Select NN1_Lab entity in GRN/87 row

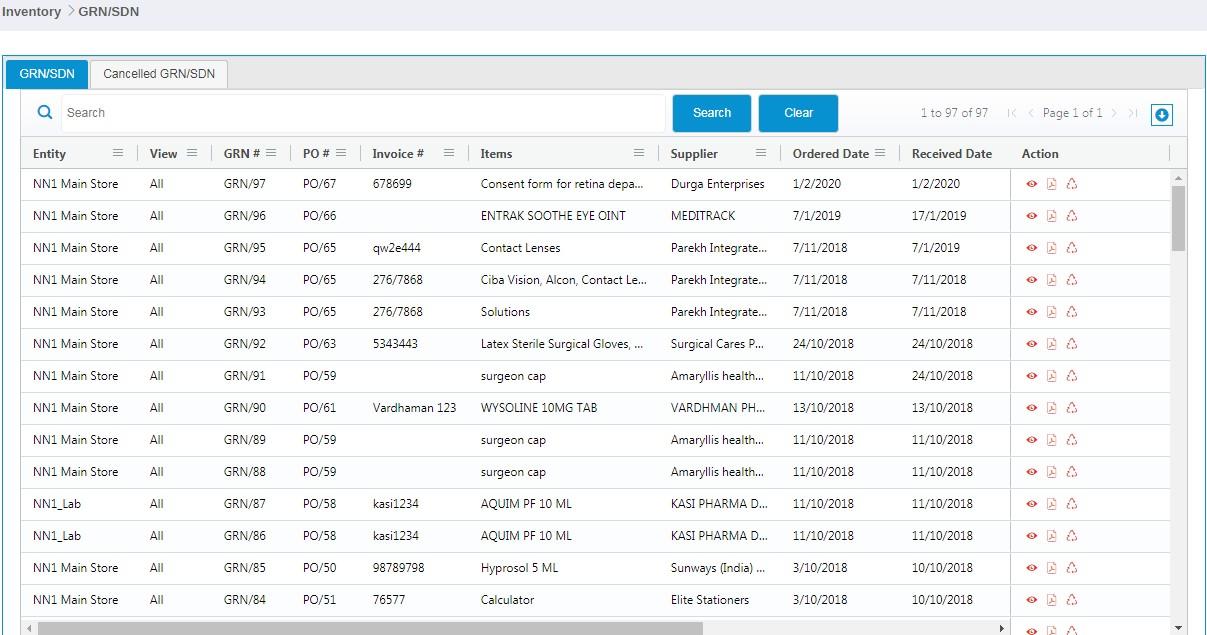point(57,504)
